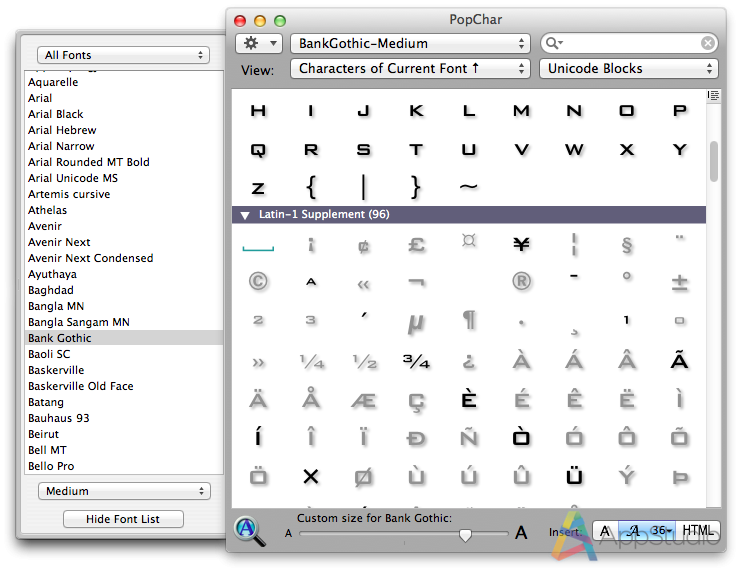Open the BankGothic-Medium font dropdown

(x=409, y=43)
